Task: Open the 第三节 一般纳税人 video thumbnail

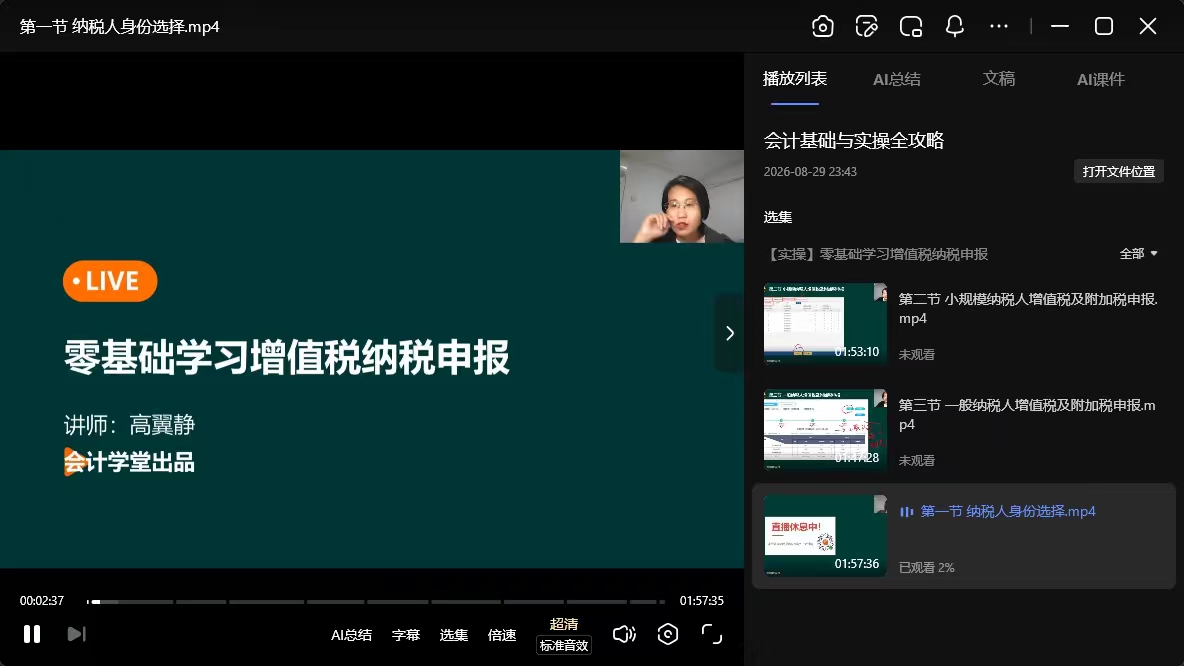Action: 825,430
